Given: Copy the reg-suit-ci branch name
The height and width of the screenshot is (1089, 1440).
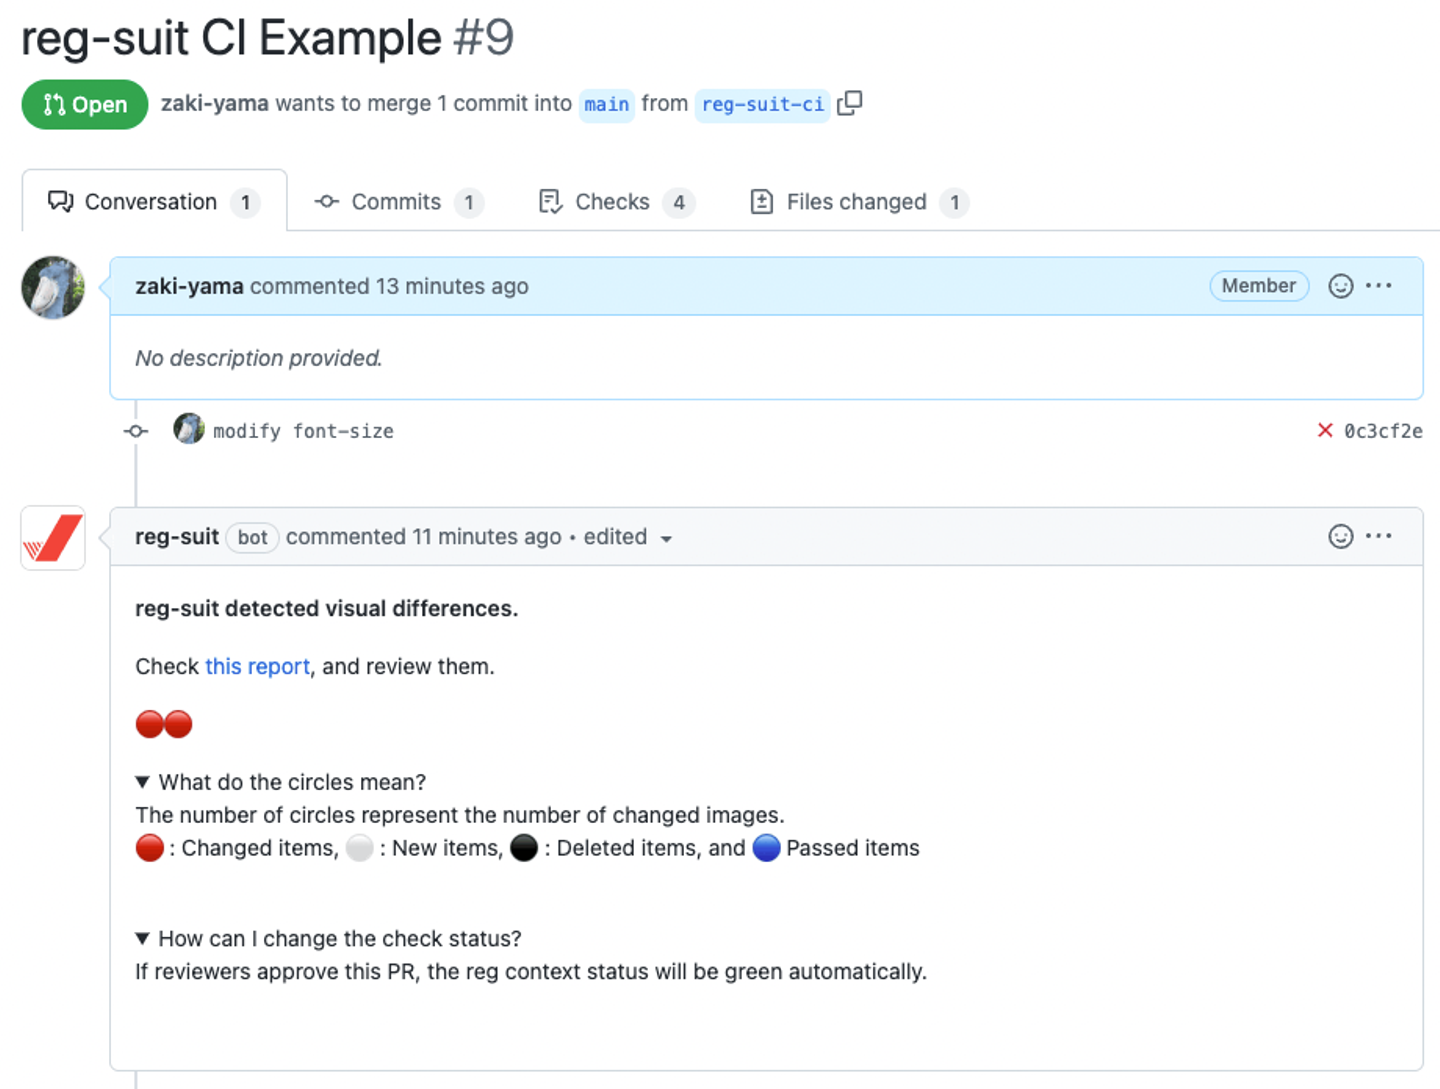Looking at the screenshot, I should 849,103.
